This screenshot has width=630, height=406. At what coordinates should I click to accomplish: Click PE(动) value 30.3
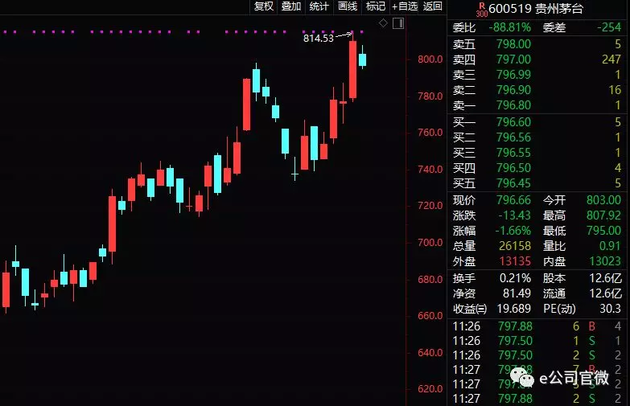pos(610,308)
